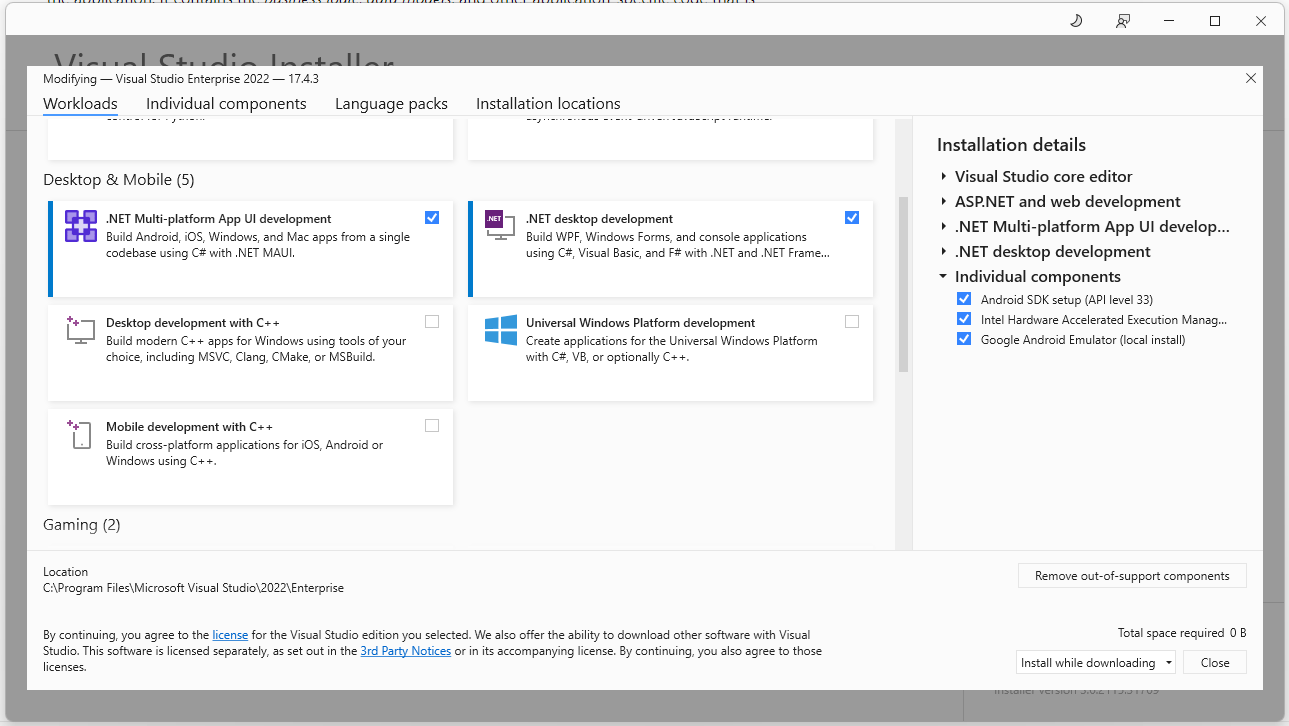
Task: Open the license link
Action: click(230, 635)
